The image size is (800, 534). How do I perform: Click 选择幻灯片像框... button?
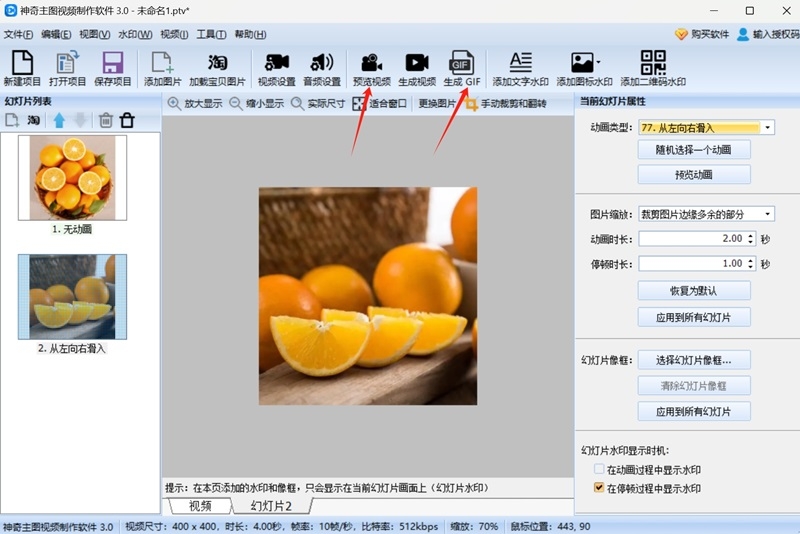pos(694,360)
